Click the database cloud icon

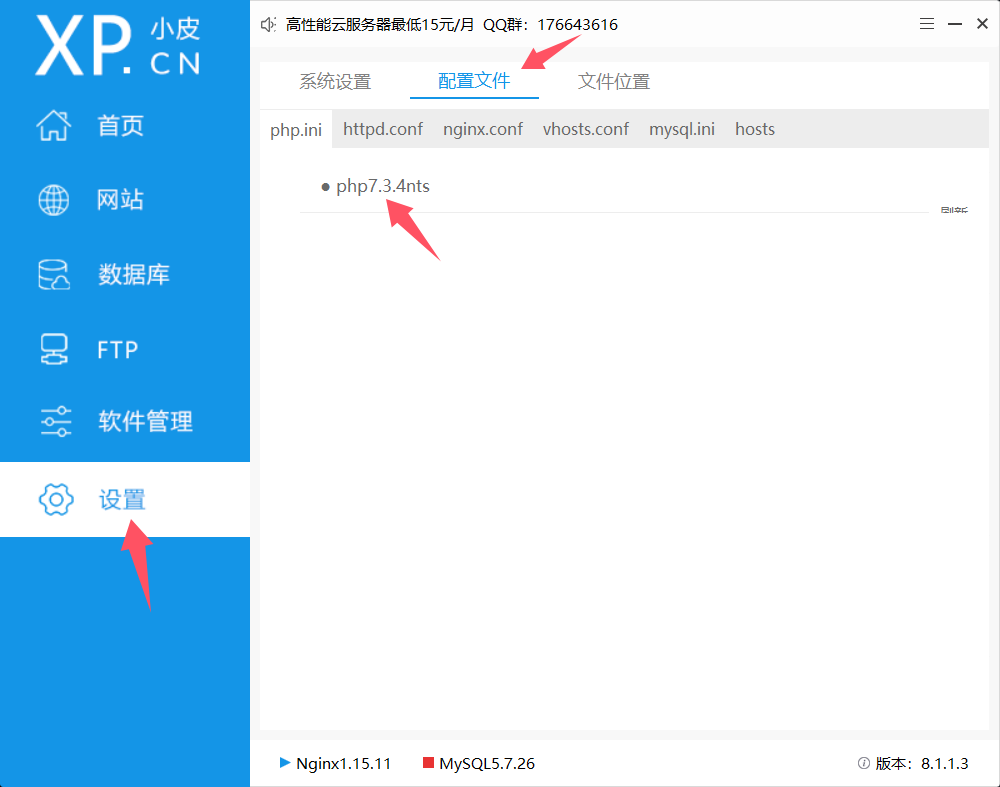(x=54, y=274)
